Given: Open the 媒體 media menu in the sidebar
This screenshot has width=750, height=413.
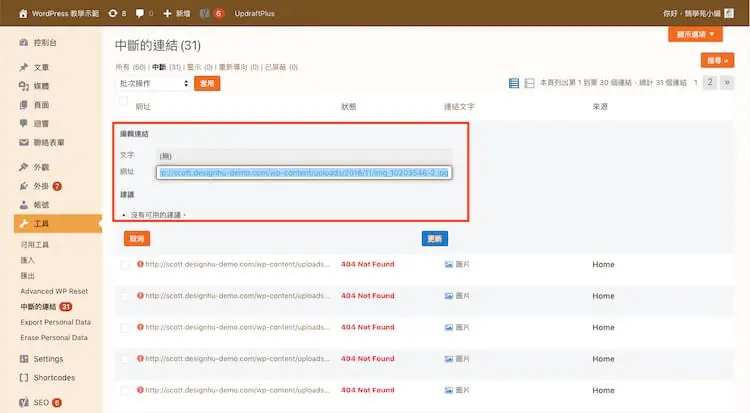Looking at the screenshot, I should pos(34,86).
